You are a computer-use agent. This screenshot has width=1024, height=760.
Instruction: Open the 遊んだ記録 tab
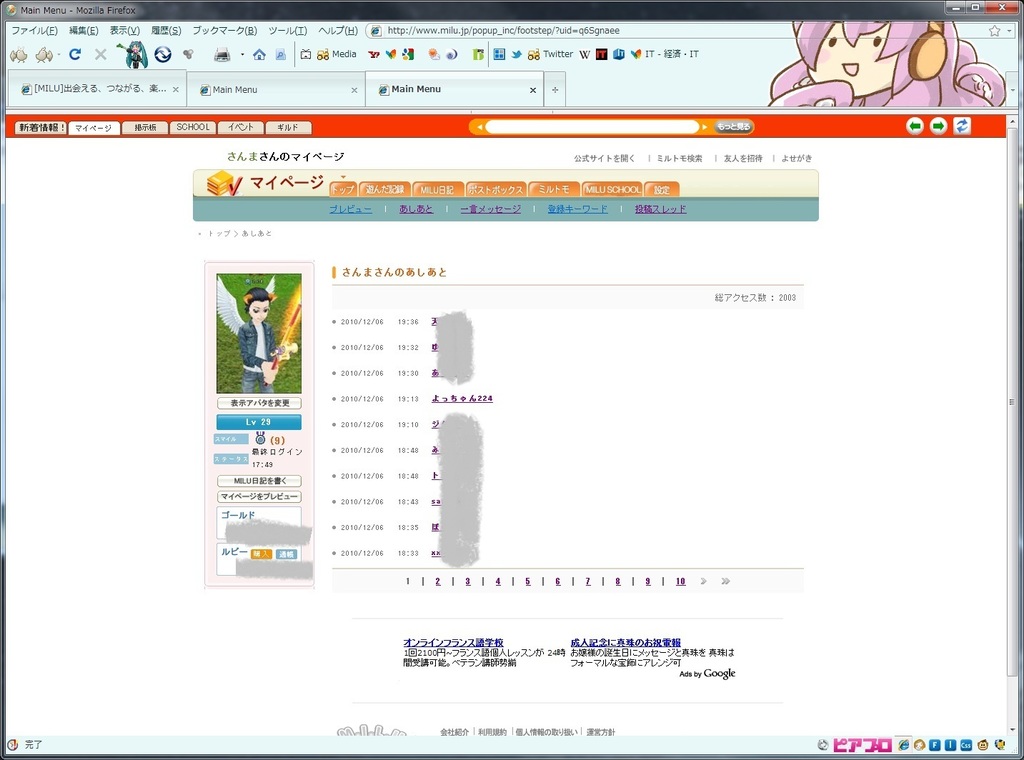coord(385,189)
